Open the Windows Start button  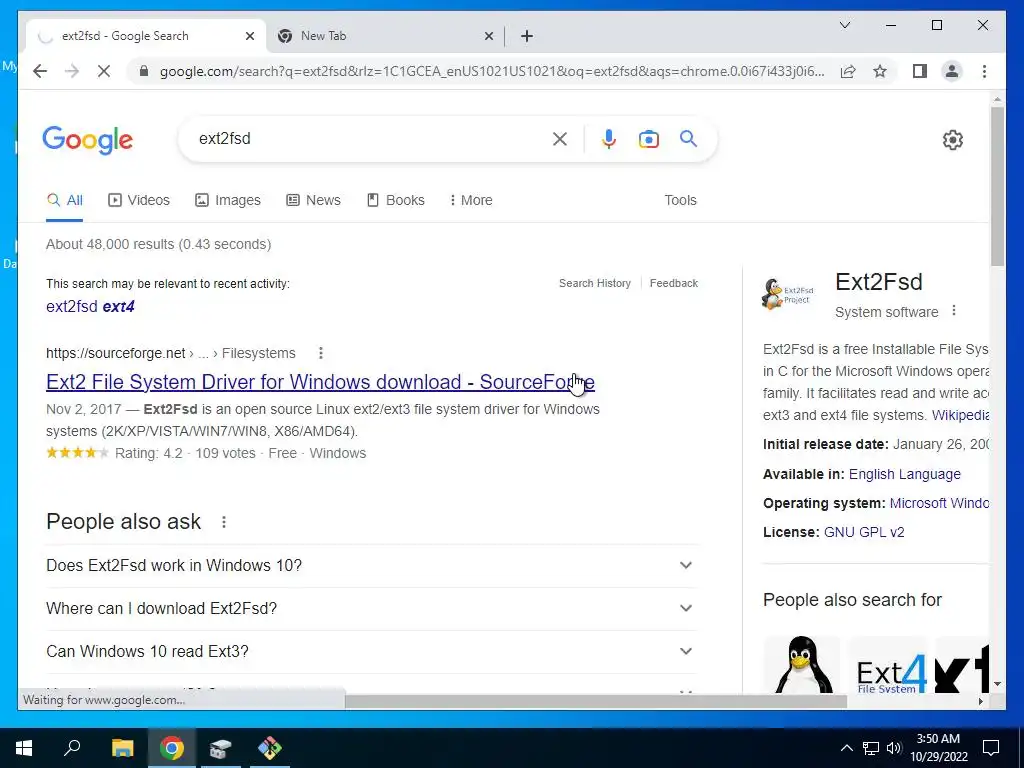click(24, 748)
